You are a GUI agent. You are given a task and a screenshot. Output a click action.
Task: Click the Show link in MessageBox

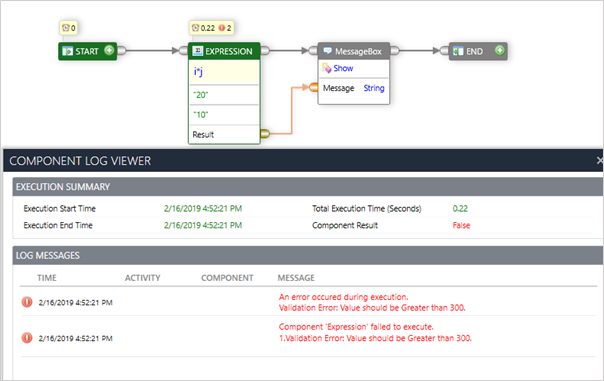pyautogui.click(x=343, y=68)
